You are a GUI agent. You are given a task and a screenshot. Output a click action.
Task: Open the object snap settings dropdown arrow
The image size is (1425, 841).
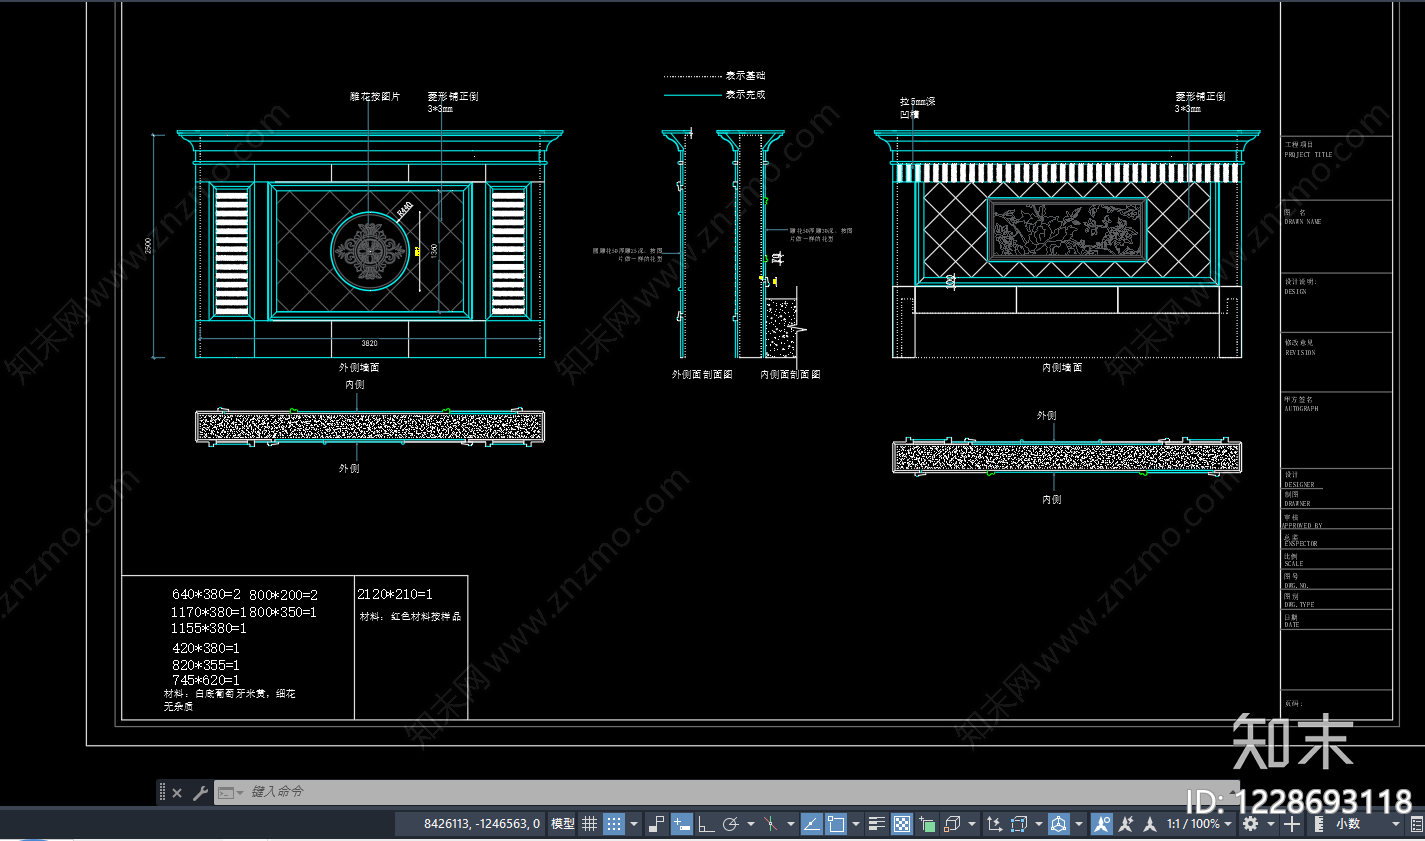pos(856,824)
